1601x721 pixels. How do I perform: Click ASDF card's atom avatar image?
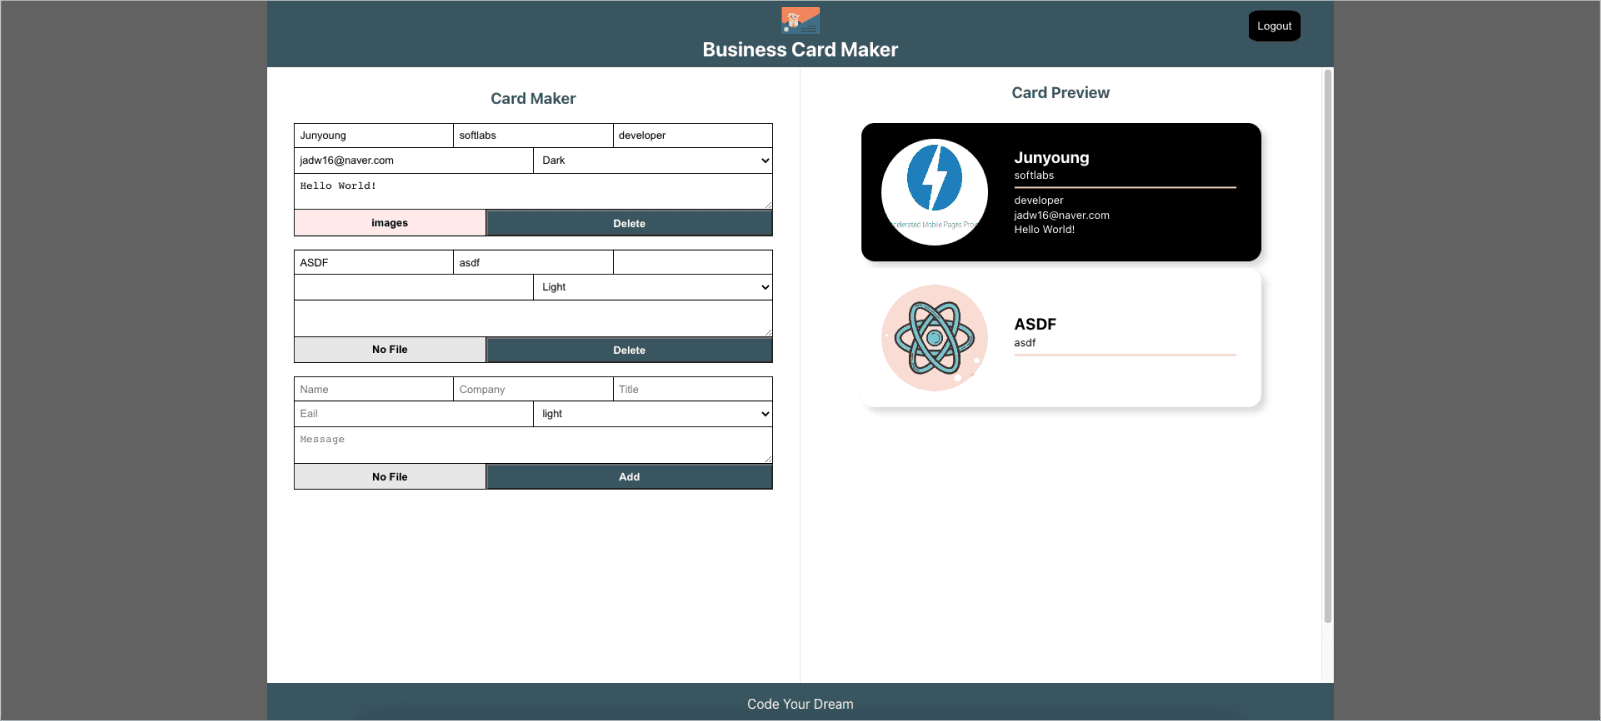tap(934, 338)
